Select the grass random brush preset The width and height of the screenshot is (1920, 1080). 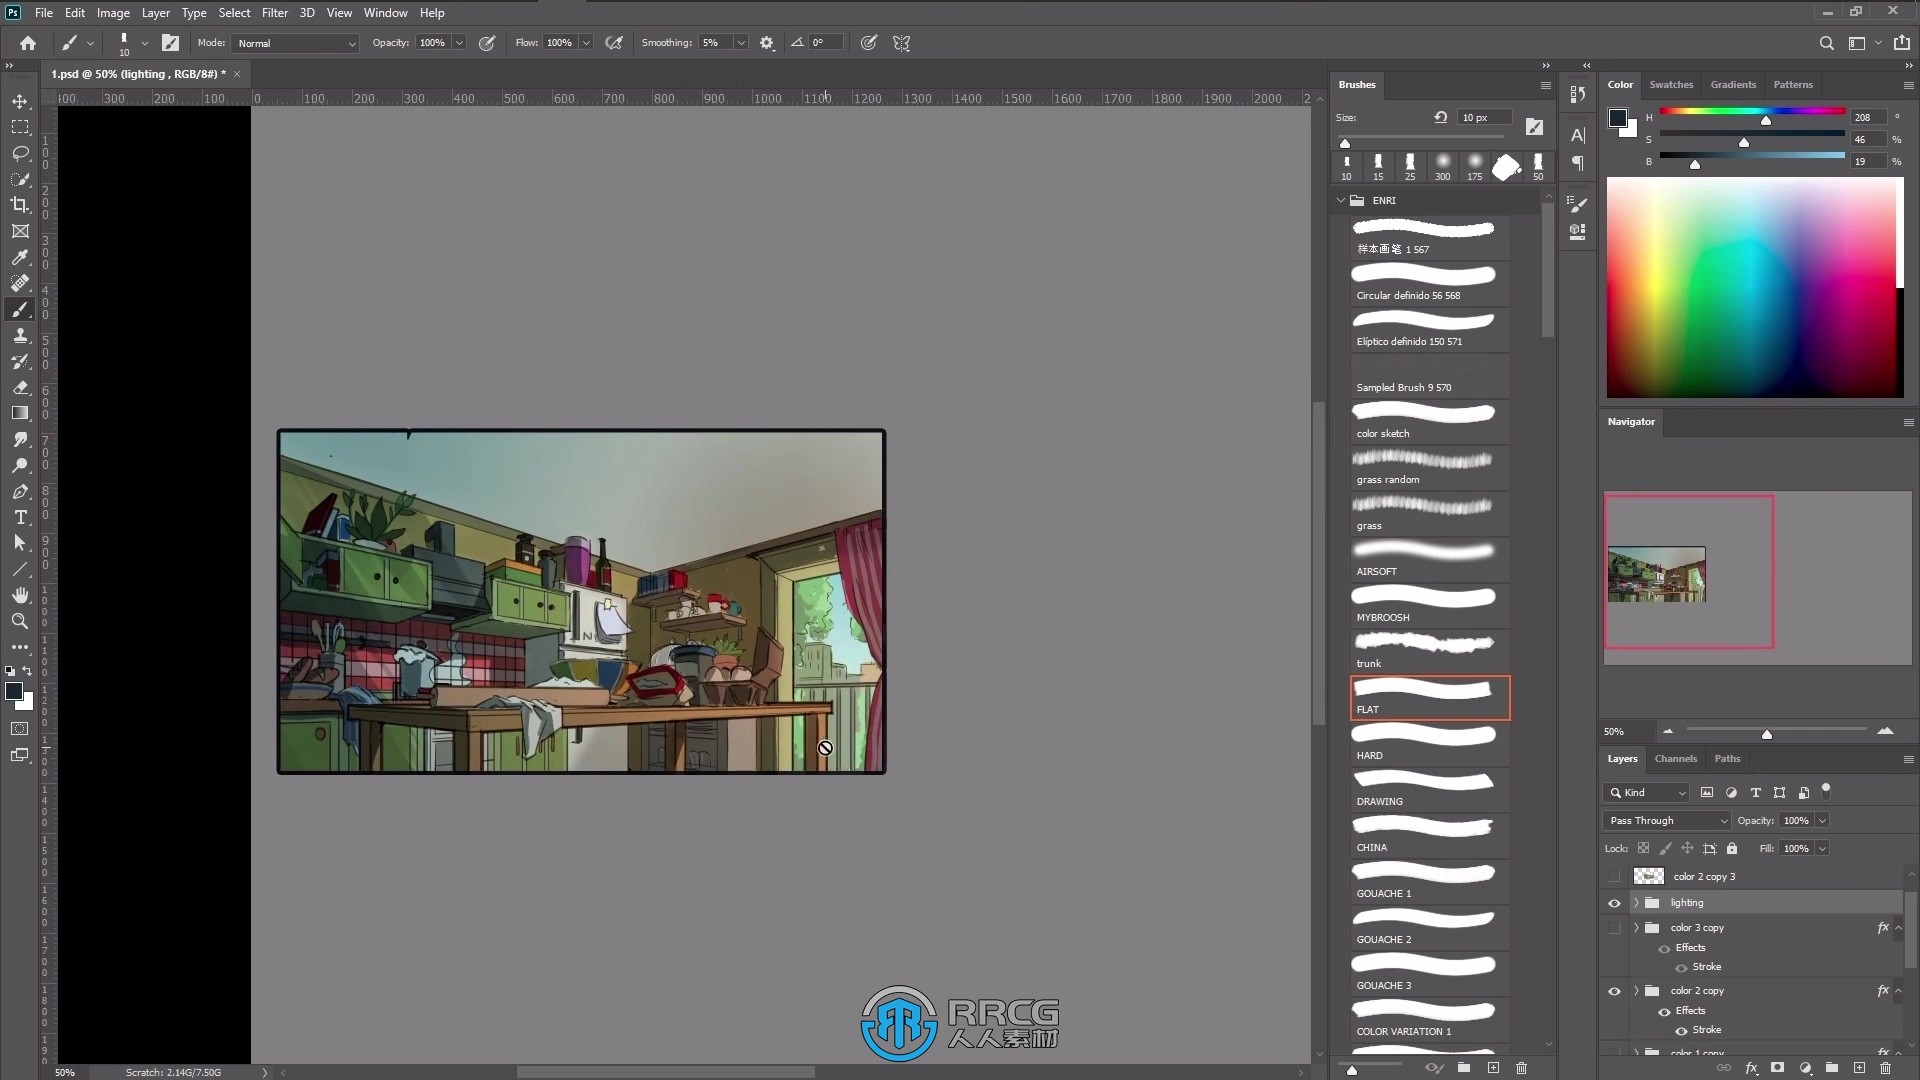(x=1430, y=468)
